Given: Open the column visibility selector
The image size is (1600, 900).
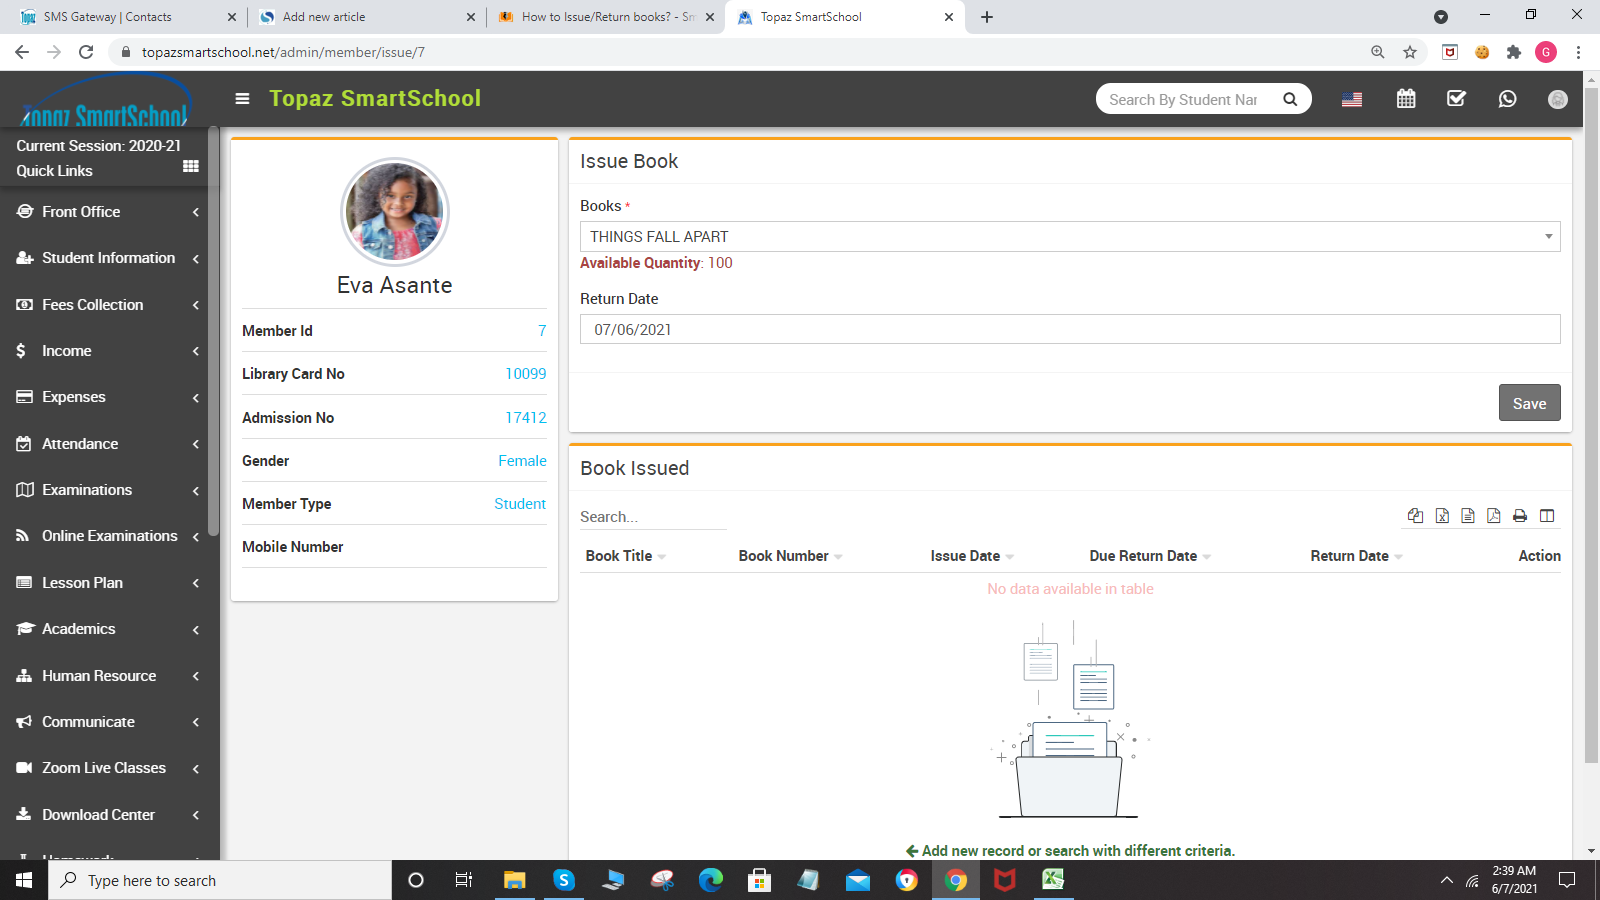Looking at the screenshot, I should coord(1547,516).
